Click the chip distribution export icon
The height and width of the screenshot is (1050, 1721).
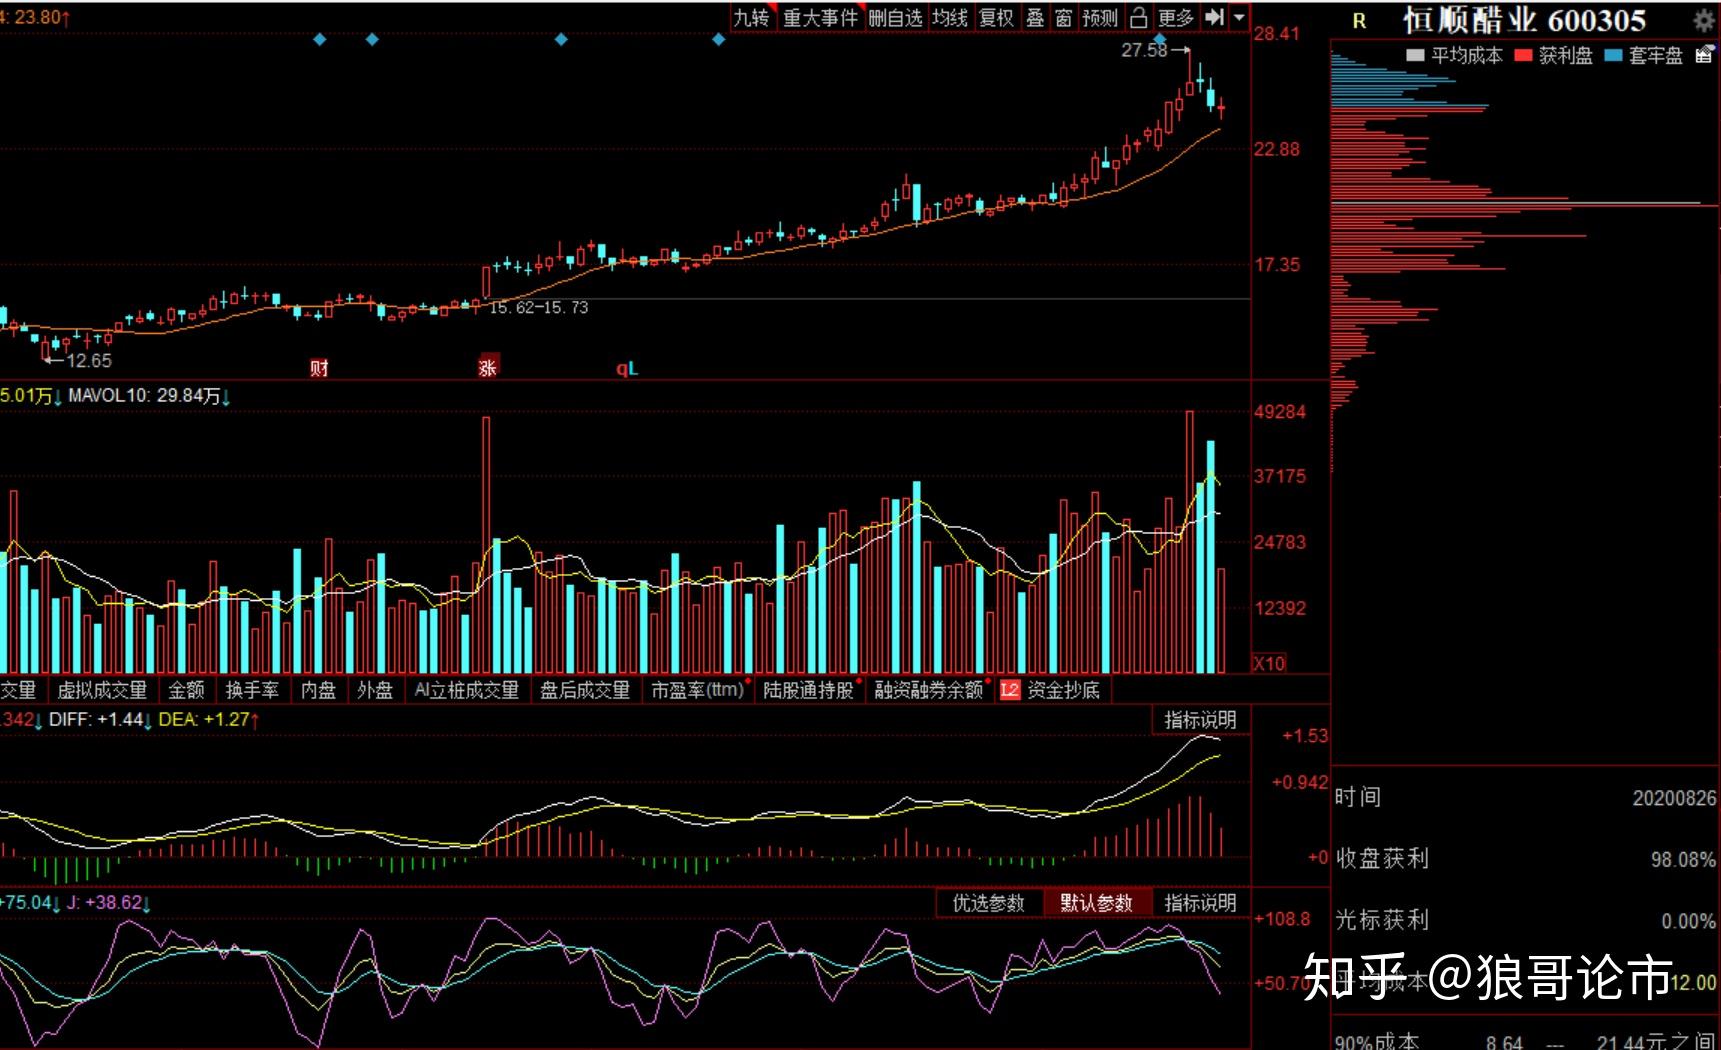click(x=1705, y=55)
